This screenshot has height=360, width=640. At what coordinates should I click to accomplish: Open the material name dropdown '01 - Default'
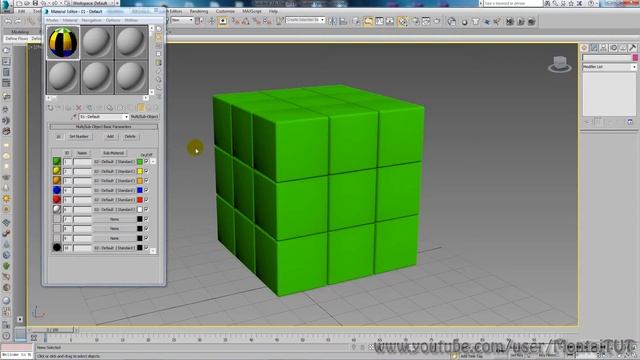click(x=104, y=117)
